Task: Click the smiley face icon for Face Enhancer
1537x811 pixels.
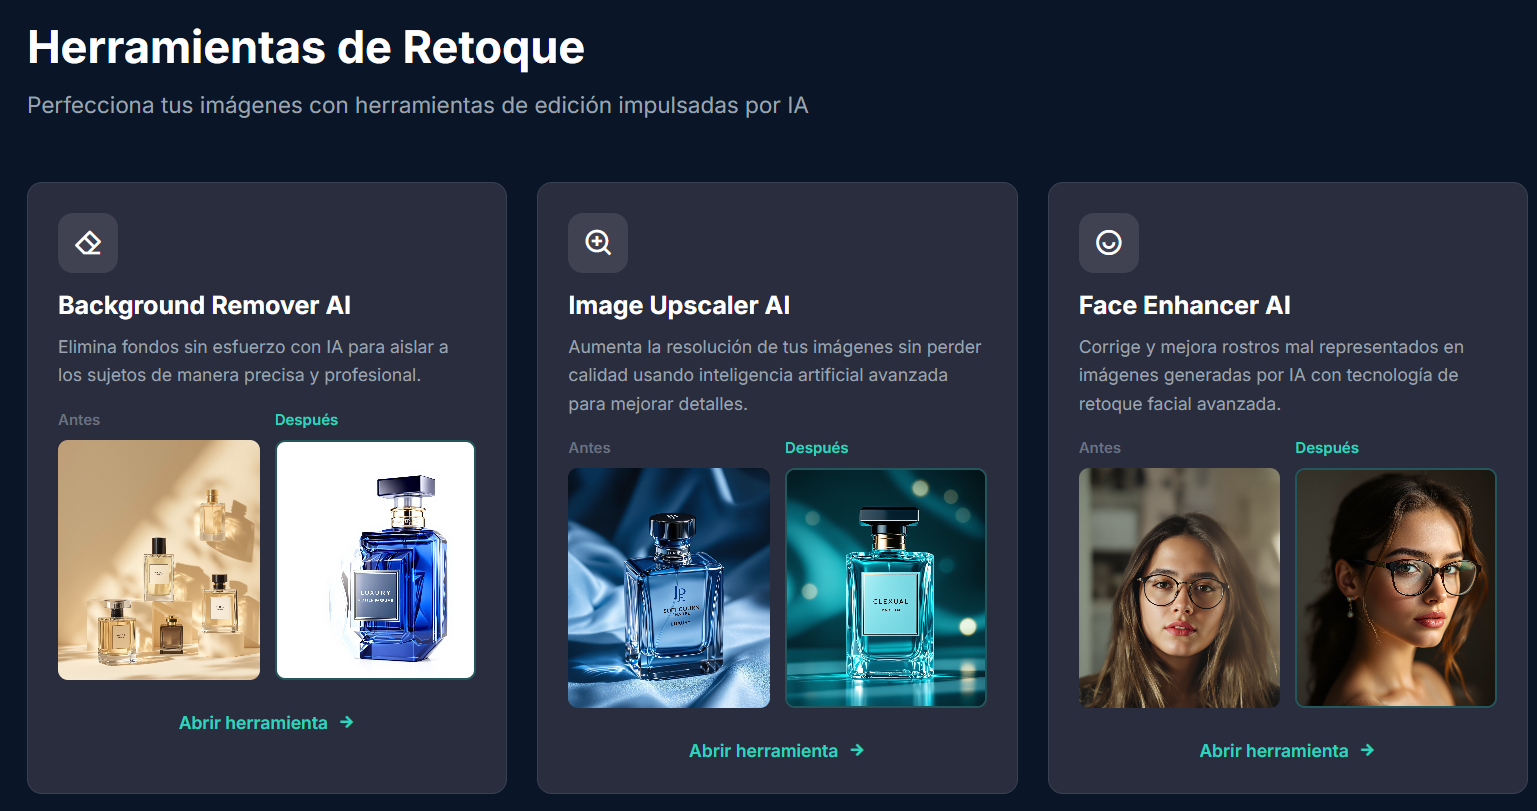Action: [x=1108, y=243]
